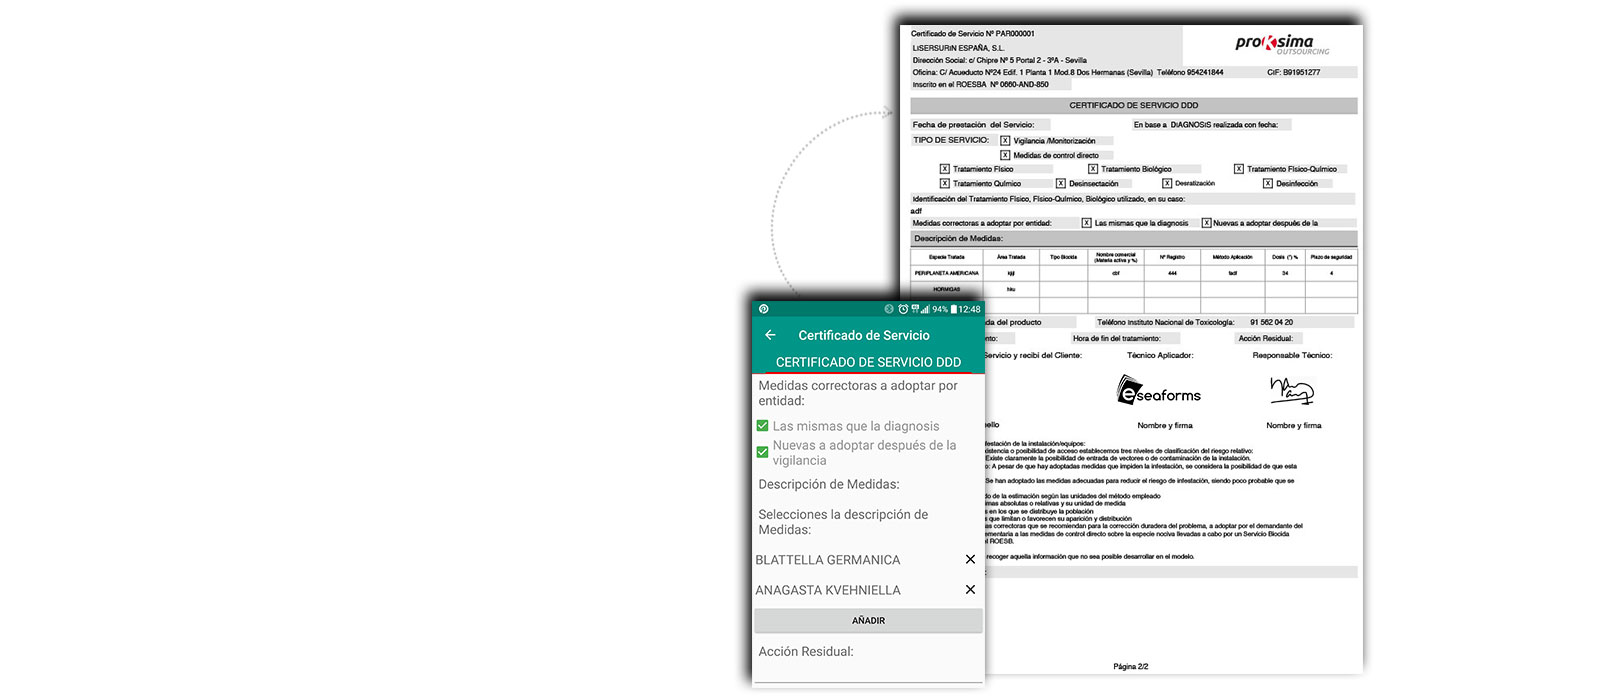Click the 'Plazo de seguridad' column header

tap(1331, 257)
